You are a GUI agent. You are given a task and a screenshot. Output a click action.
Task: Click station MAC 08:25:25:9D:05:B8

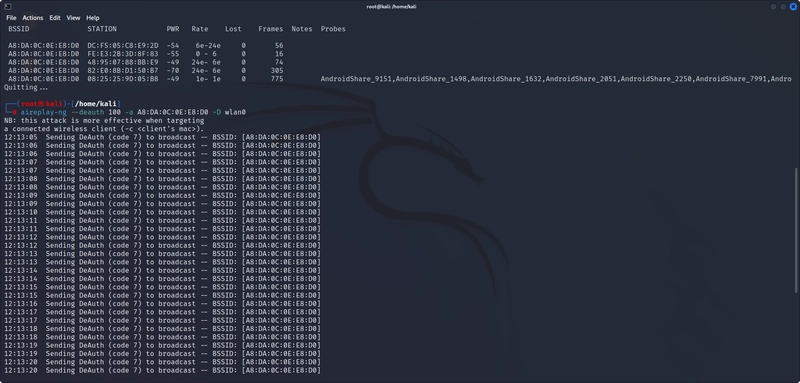[123, 79]
